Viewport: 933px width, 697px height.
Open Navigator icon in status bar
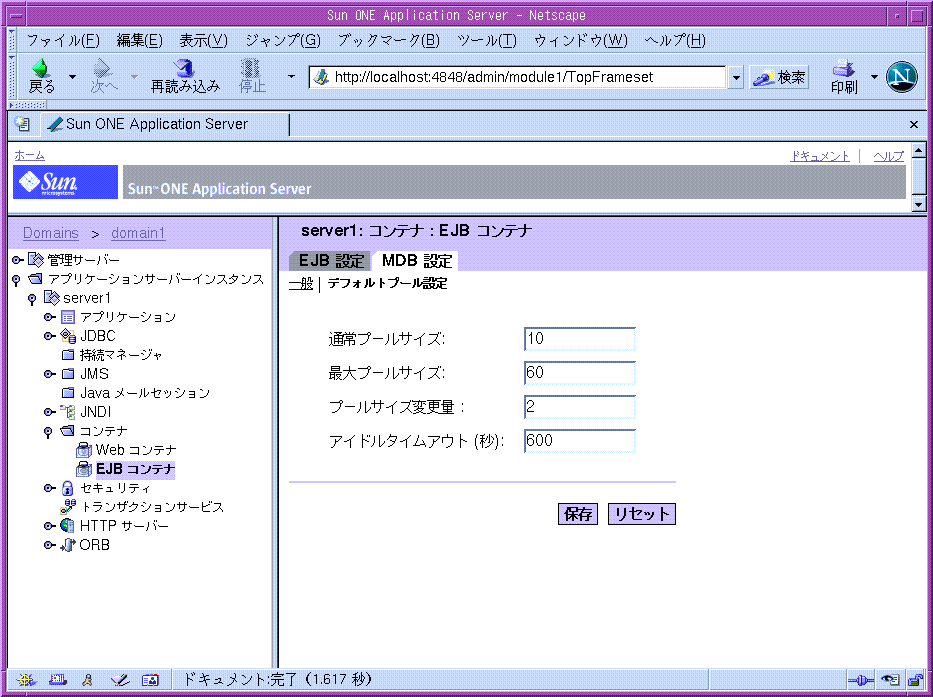[x=26, y=680]
